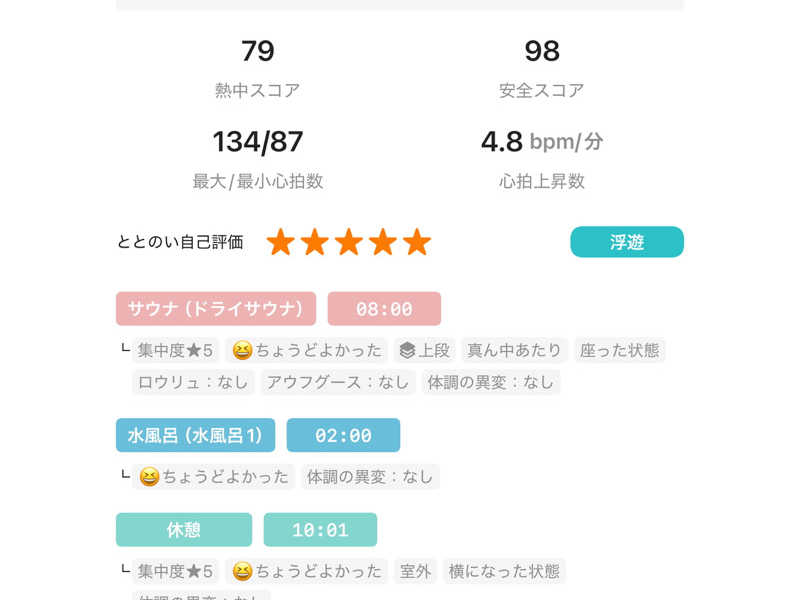This screenshot has height=600, width=800.
Task: Click the rest ちょうどよかった emoji tag
Action: (x=307, y=571)
